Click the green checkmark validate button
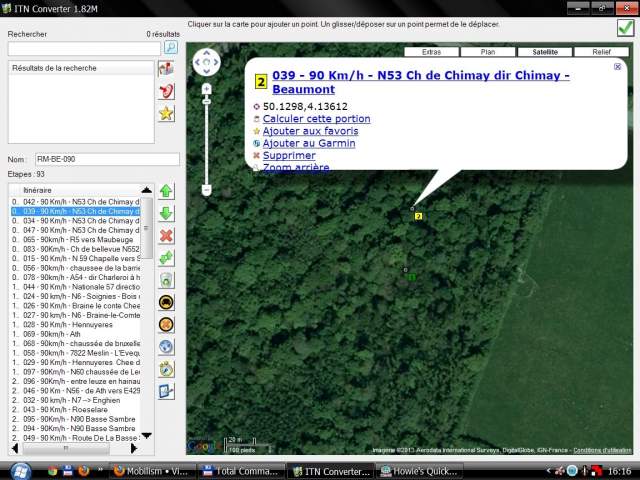The width and height of the screenshot is (640, 480). pyautogui.click(x=625, y=28)
